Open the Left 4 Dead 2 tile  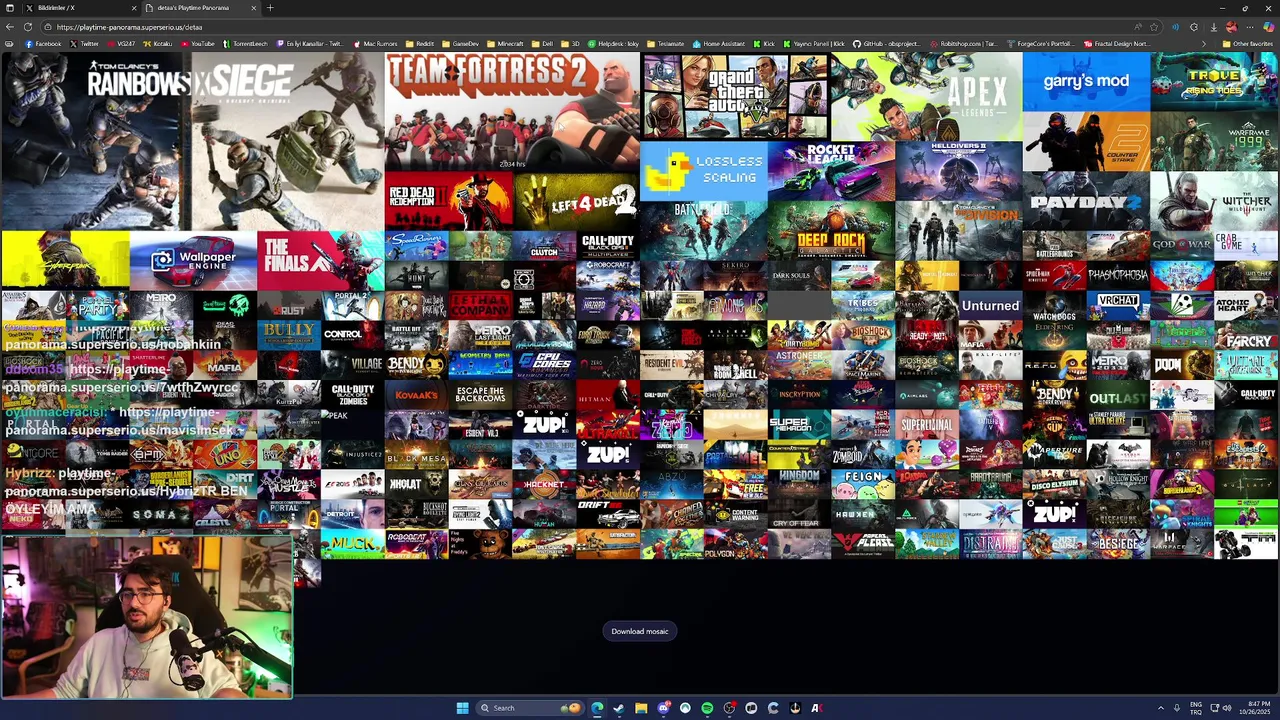coord(575,201)
